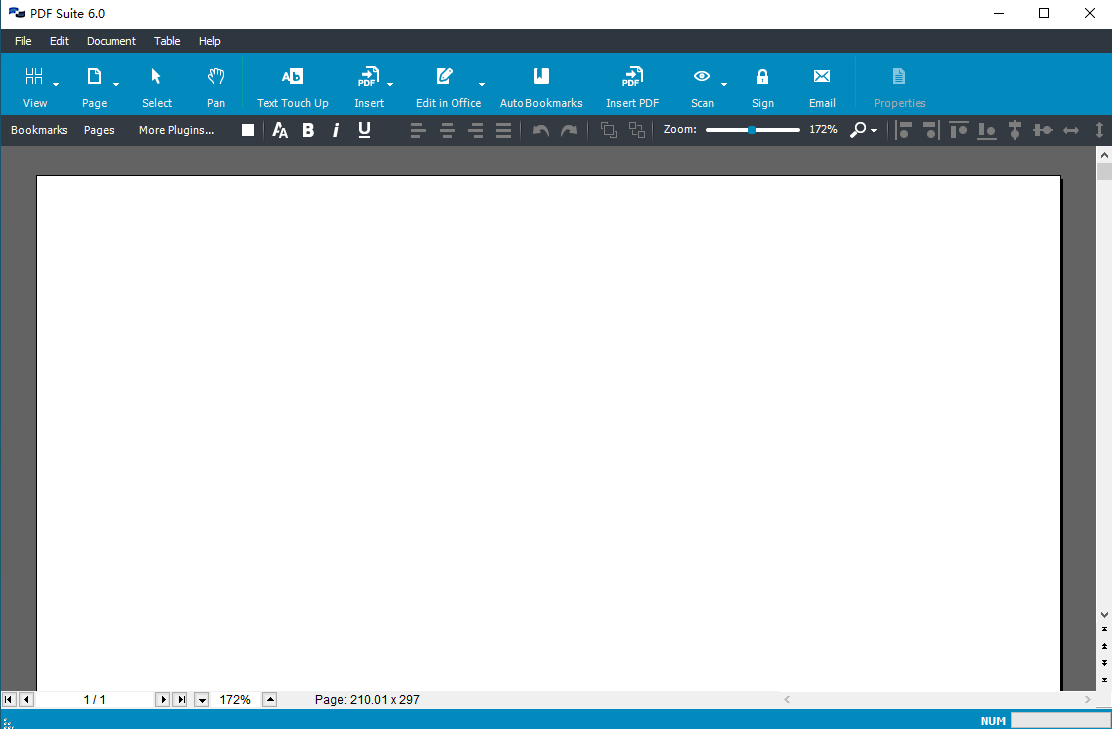Open More Plugins...
This screenshot has height=729, width=1112.
[177, 130]
